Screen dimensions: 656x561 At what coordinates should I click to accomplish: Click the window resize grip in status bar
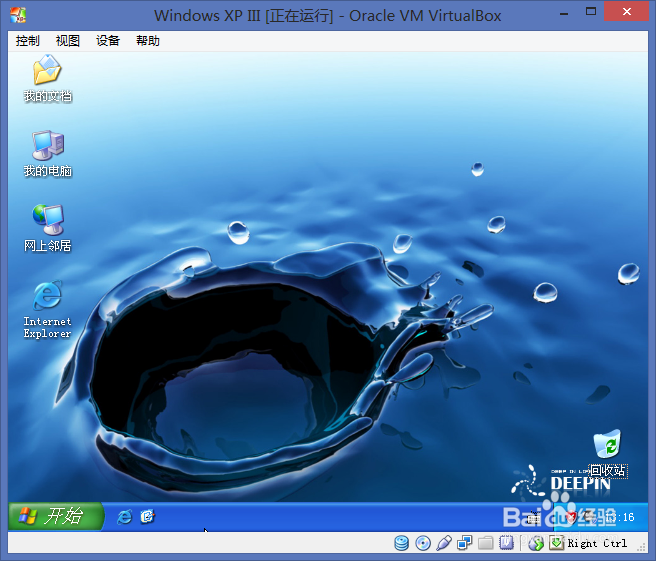641,546
